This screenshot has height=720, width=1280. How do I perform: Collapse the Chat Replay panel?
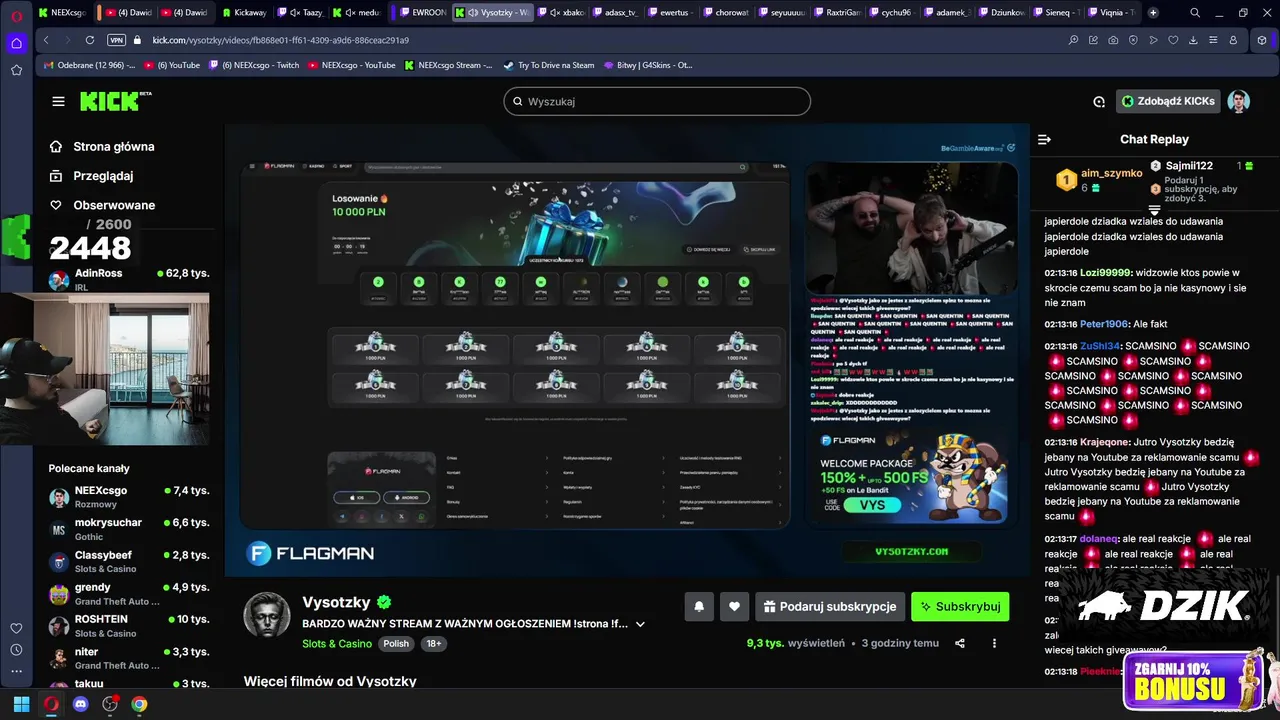point(1044,139)
